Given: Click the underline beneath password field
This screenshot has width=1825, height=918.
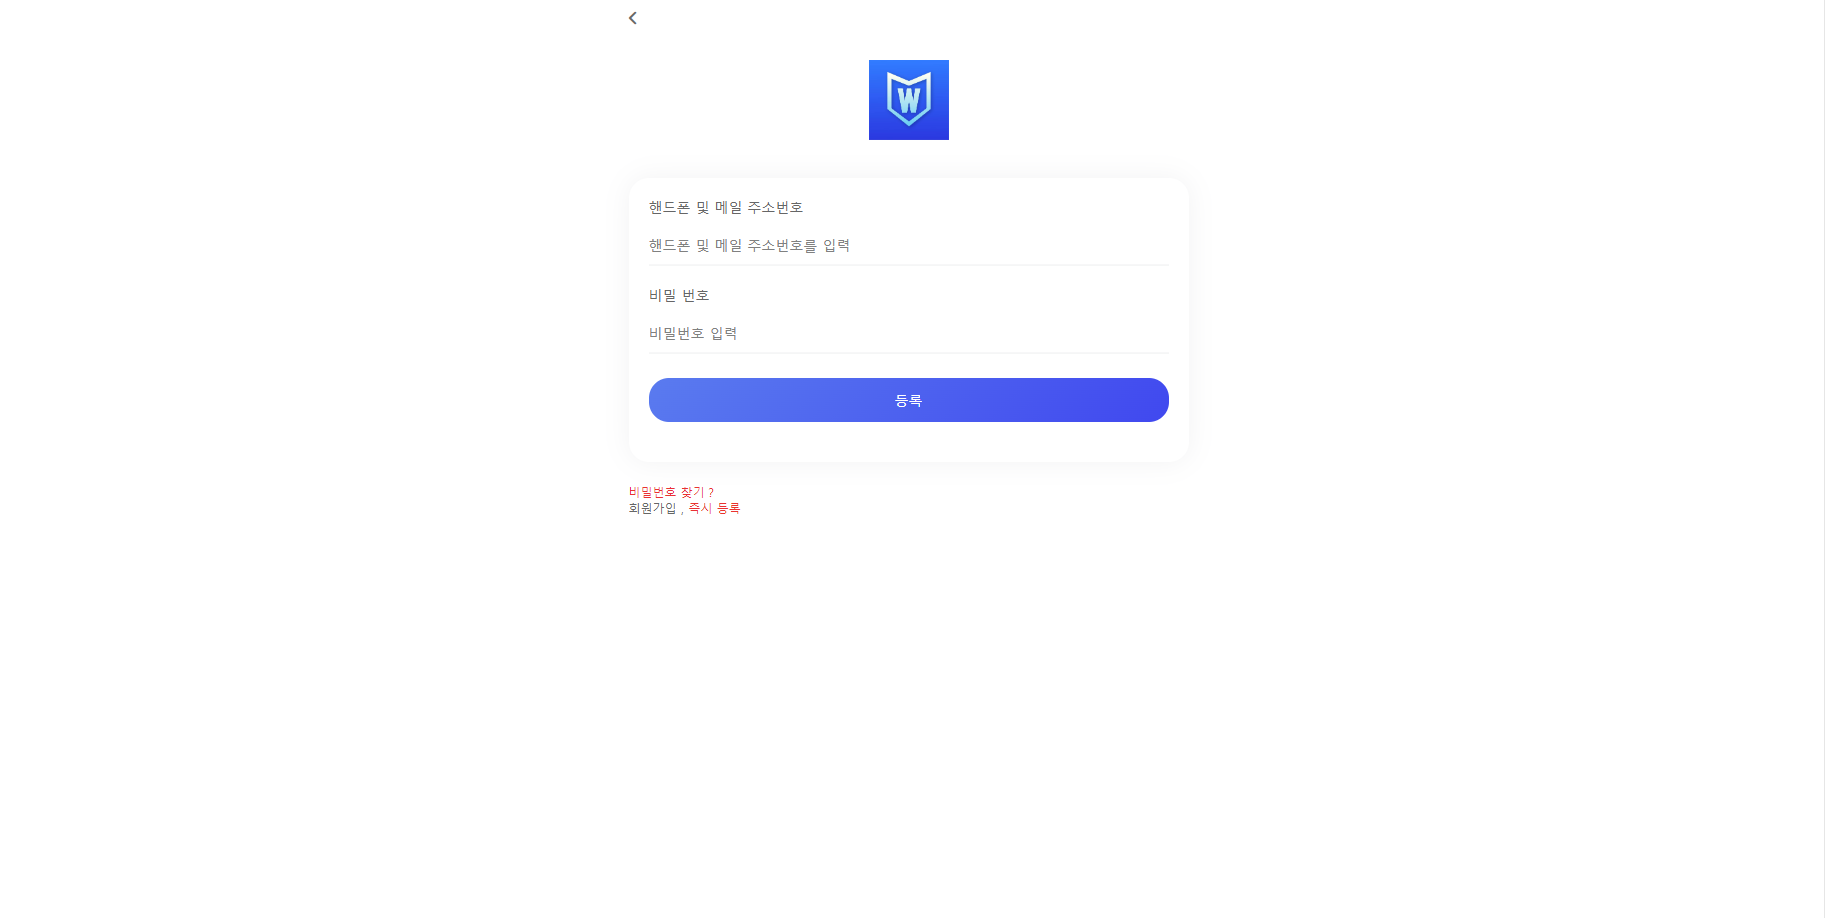Looking at the screenshot, I should coord(908,353).
